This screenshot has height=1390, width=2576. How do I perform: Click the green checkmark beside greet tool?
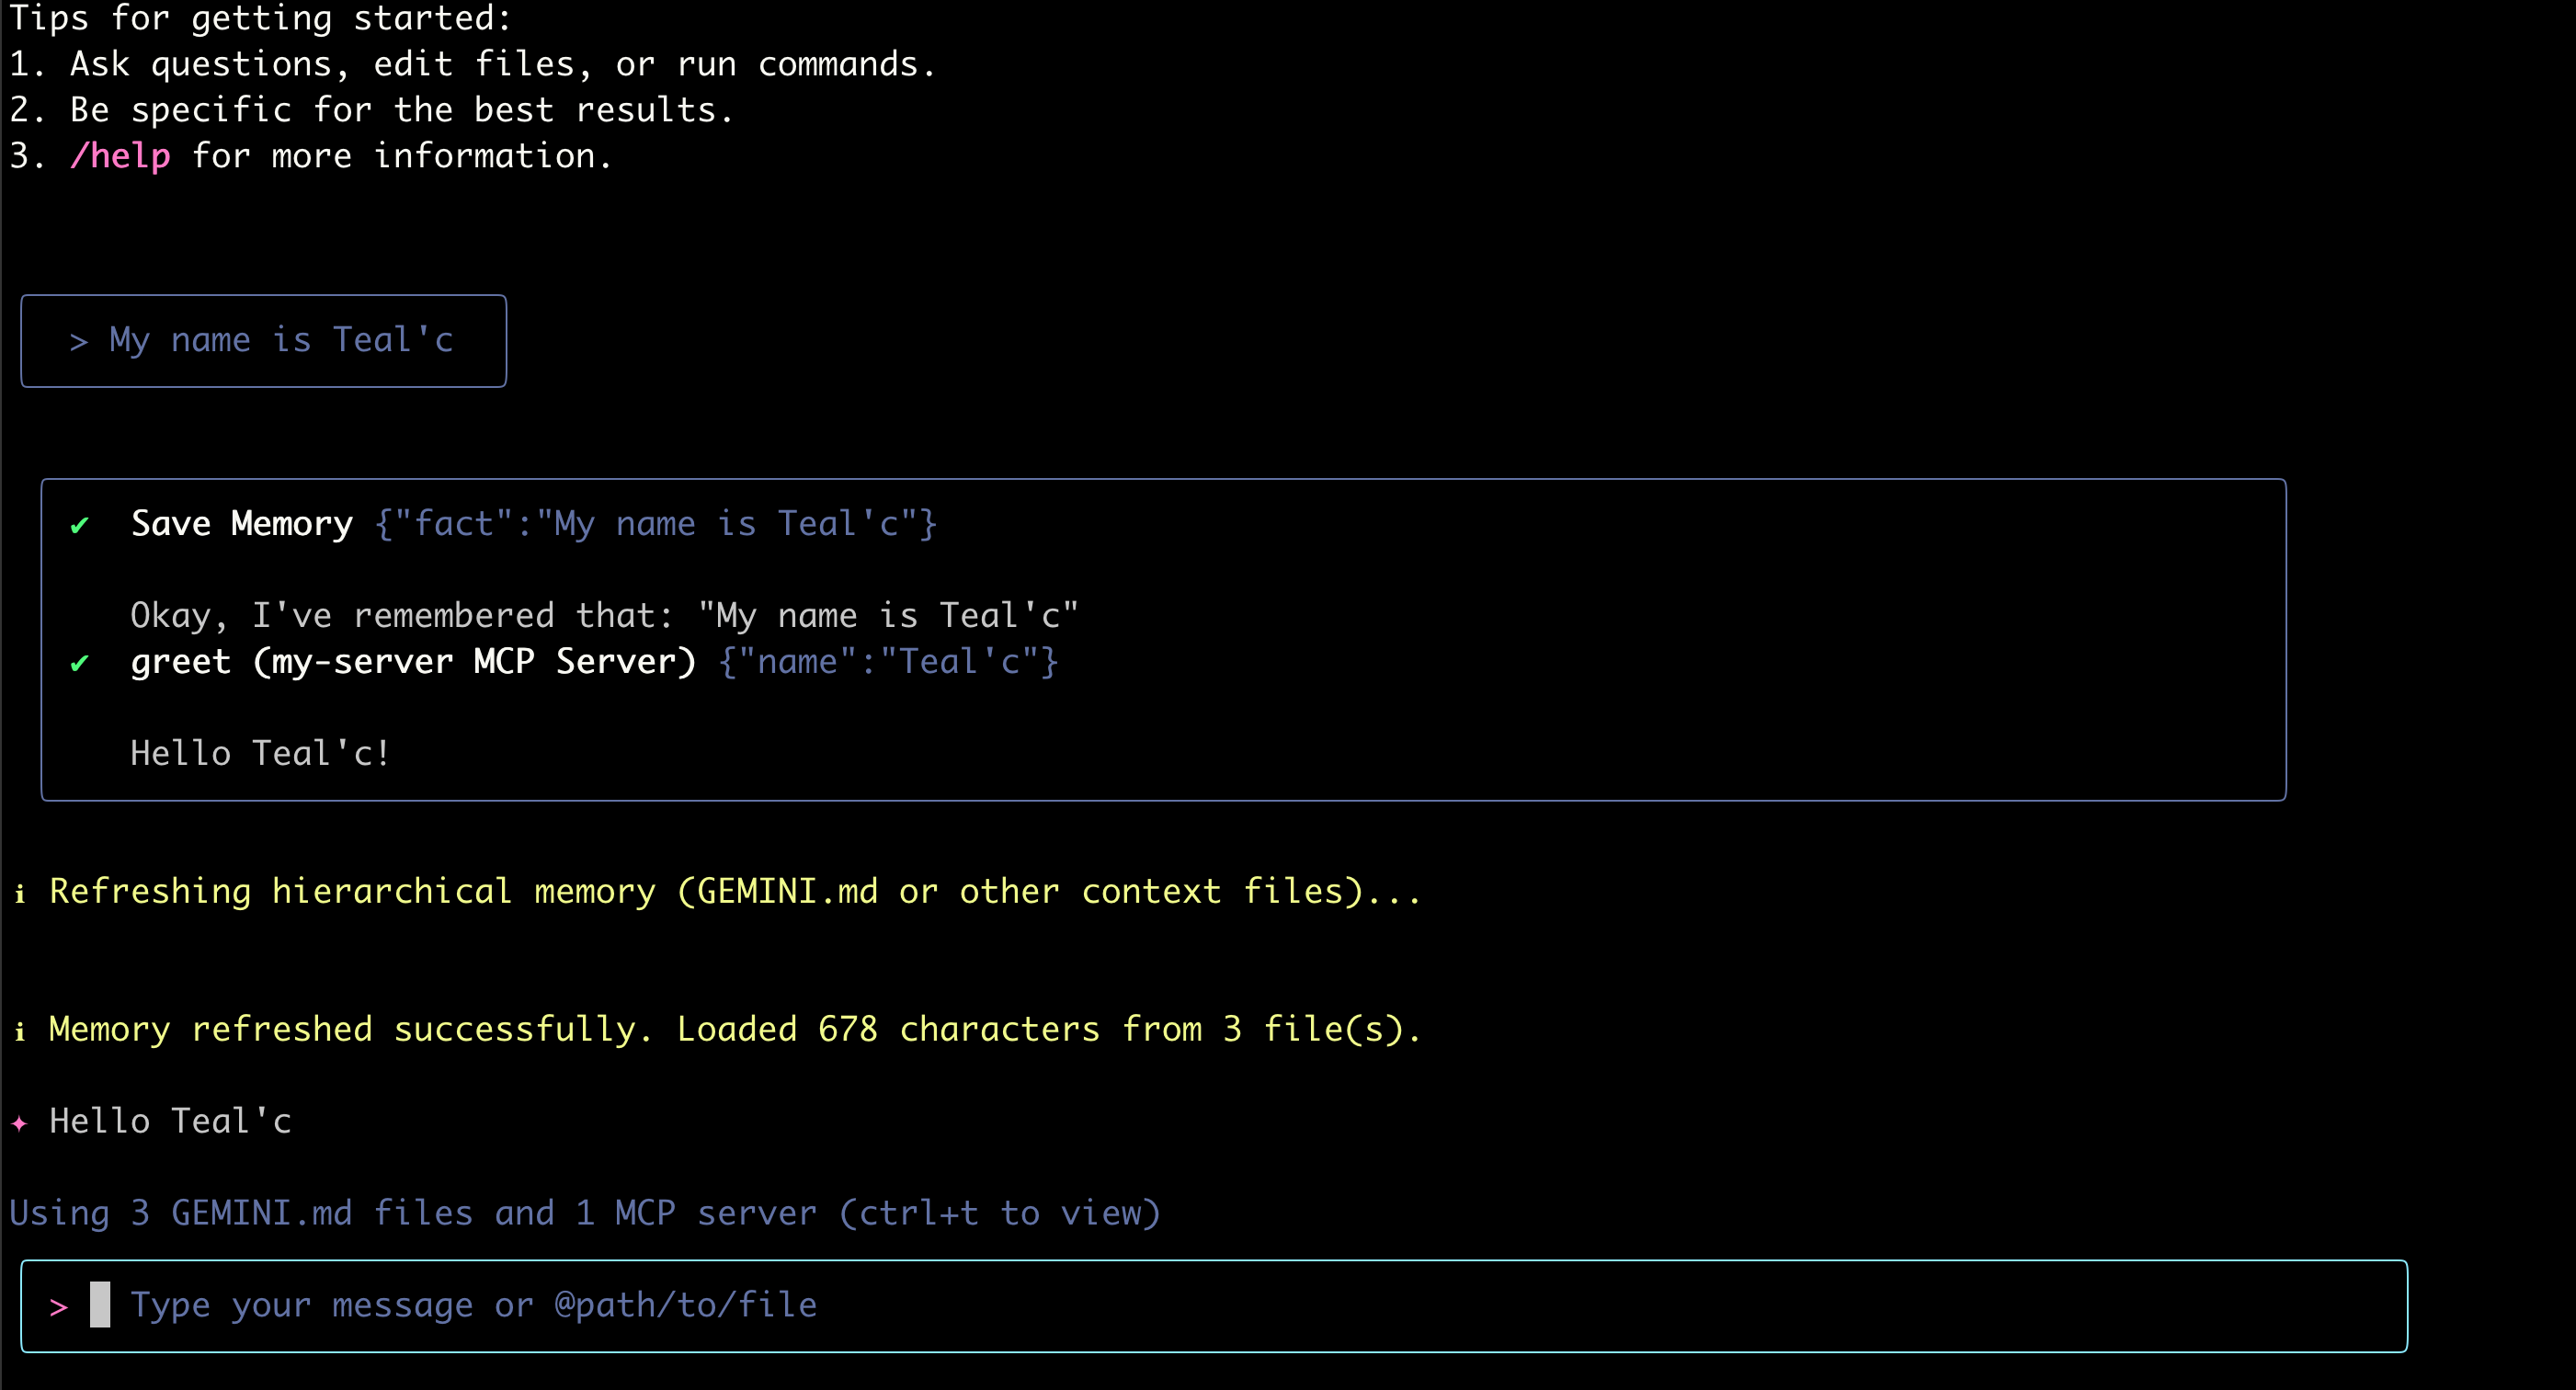pos(80,663)
